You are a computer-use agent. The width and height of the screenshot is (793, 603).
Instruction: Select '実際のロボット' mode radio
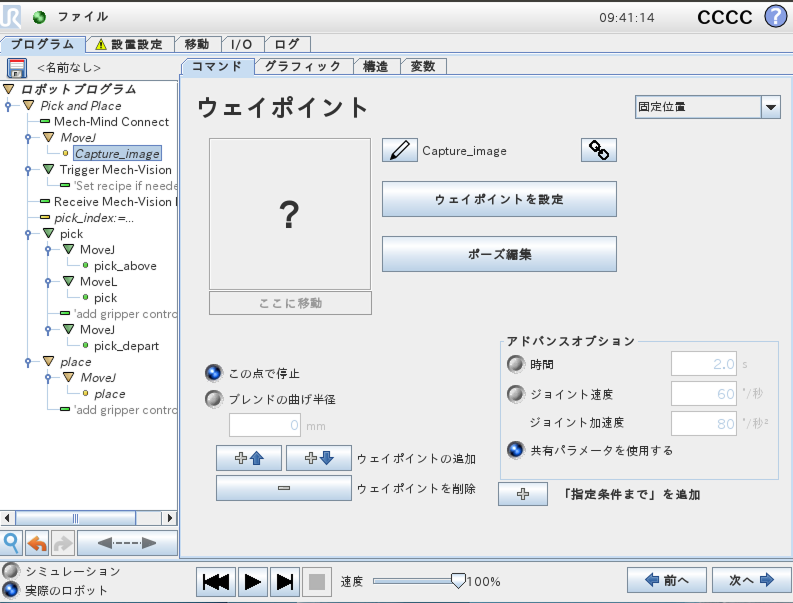click(11, 590)
